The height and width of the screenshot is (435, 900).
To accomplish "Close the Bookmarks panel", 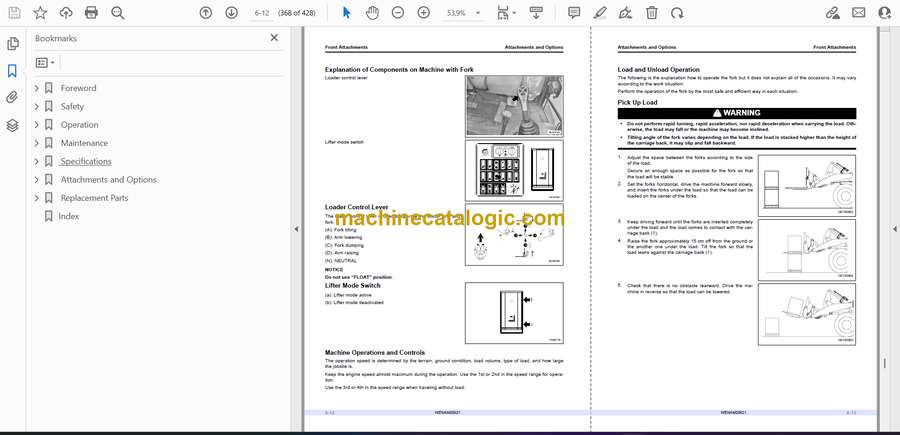I will tap(274, 38).
